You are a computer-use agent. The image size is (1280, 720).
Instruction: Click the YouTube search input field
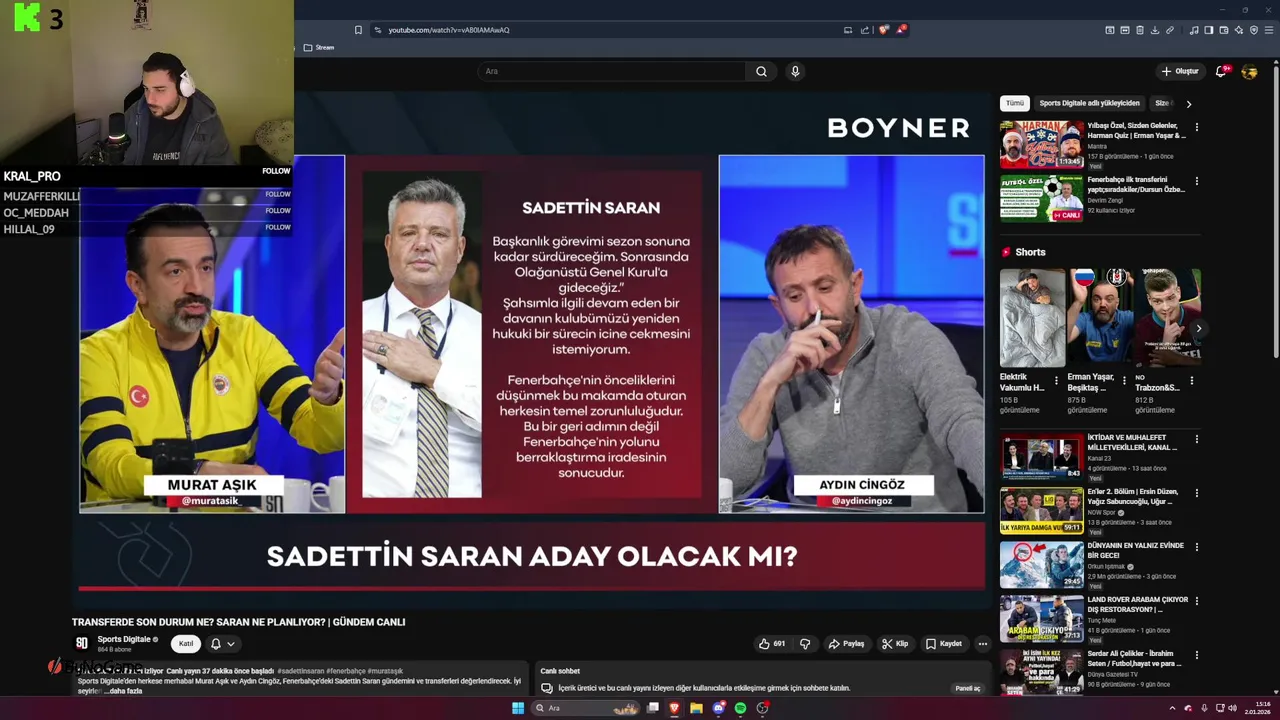611,71
